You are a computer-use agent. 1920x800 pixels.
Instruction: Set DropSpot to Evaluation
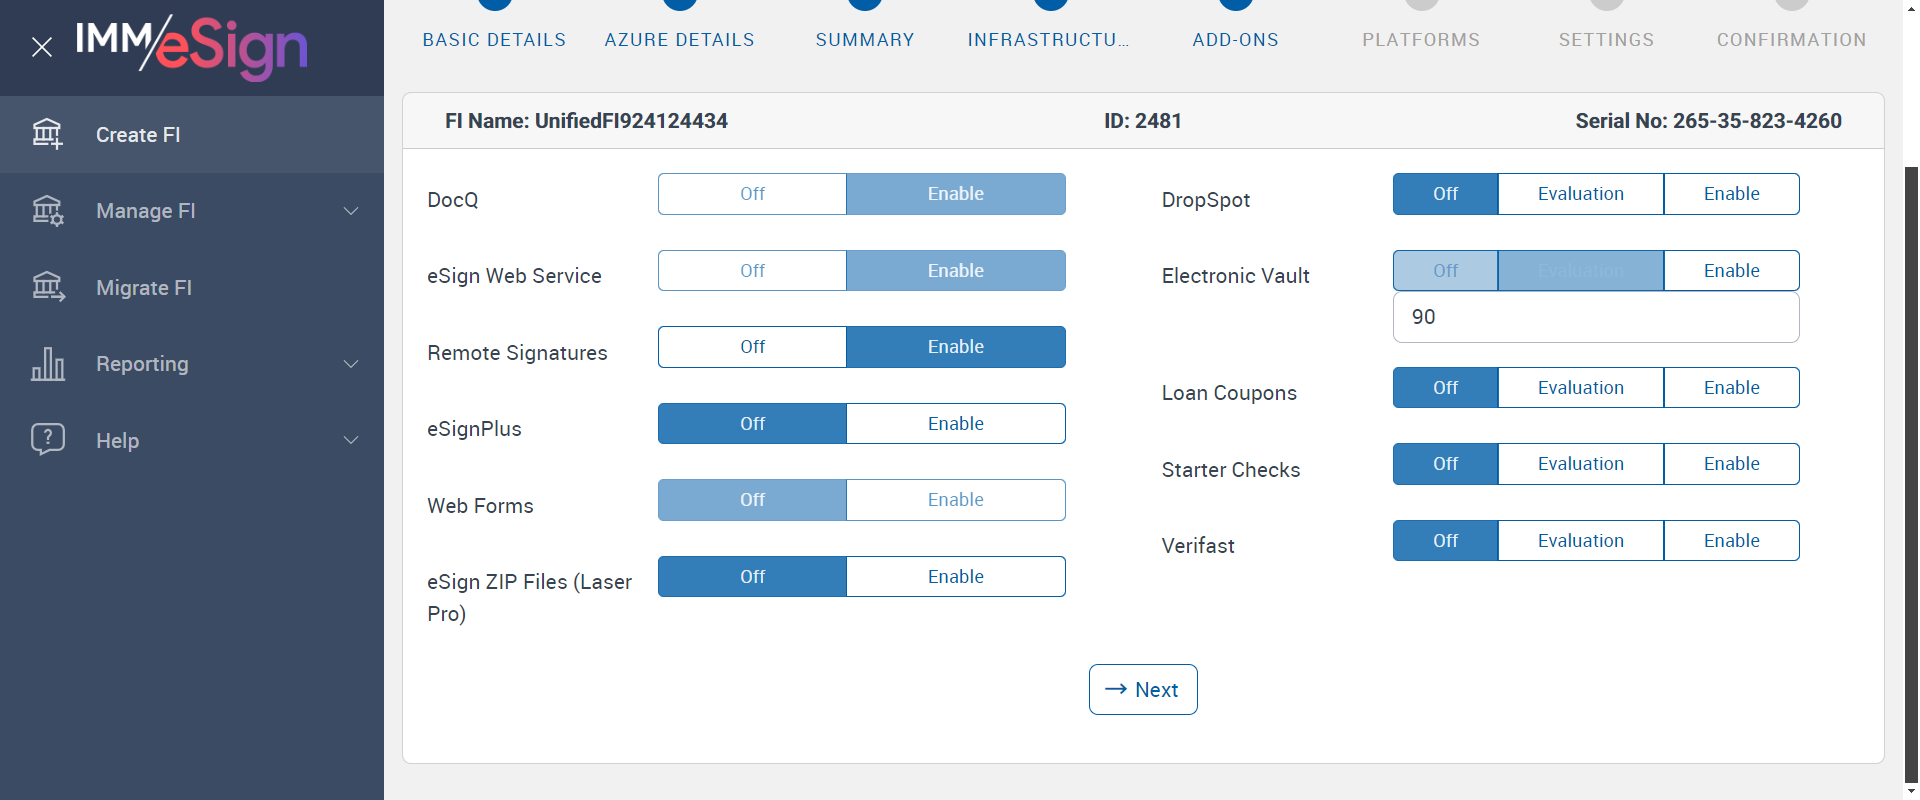[1581, 194]
